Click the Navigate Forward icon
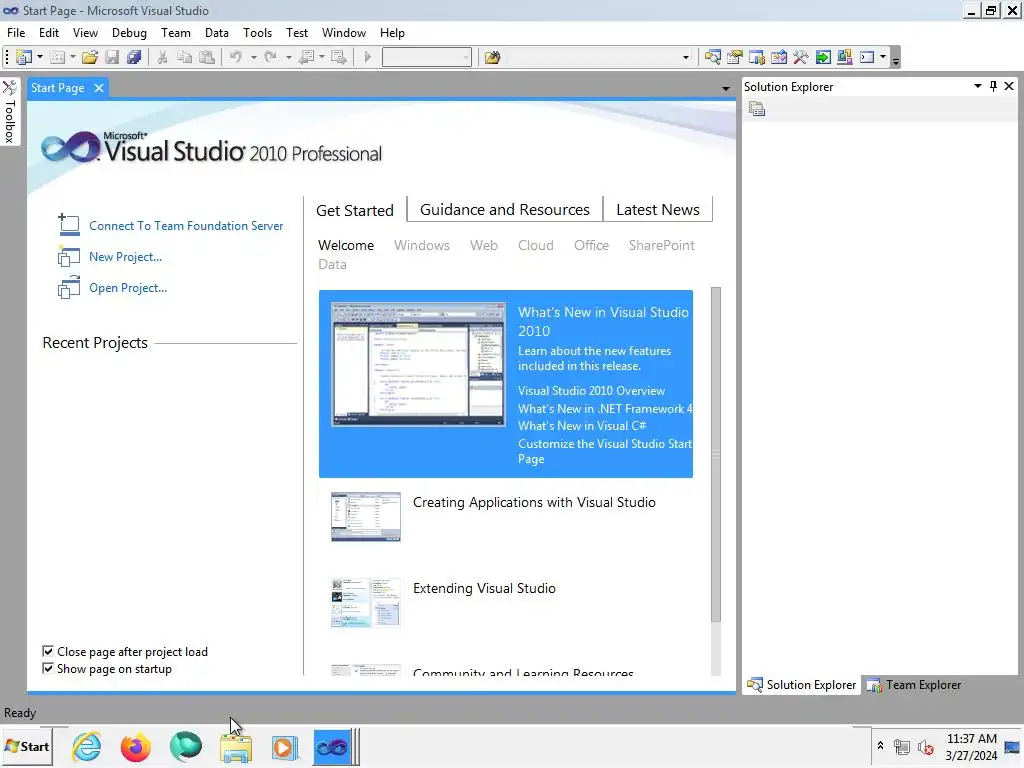1024x768 pixels. pyautogui.click(x=339, y=57)
